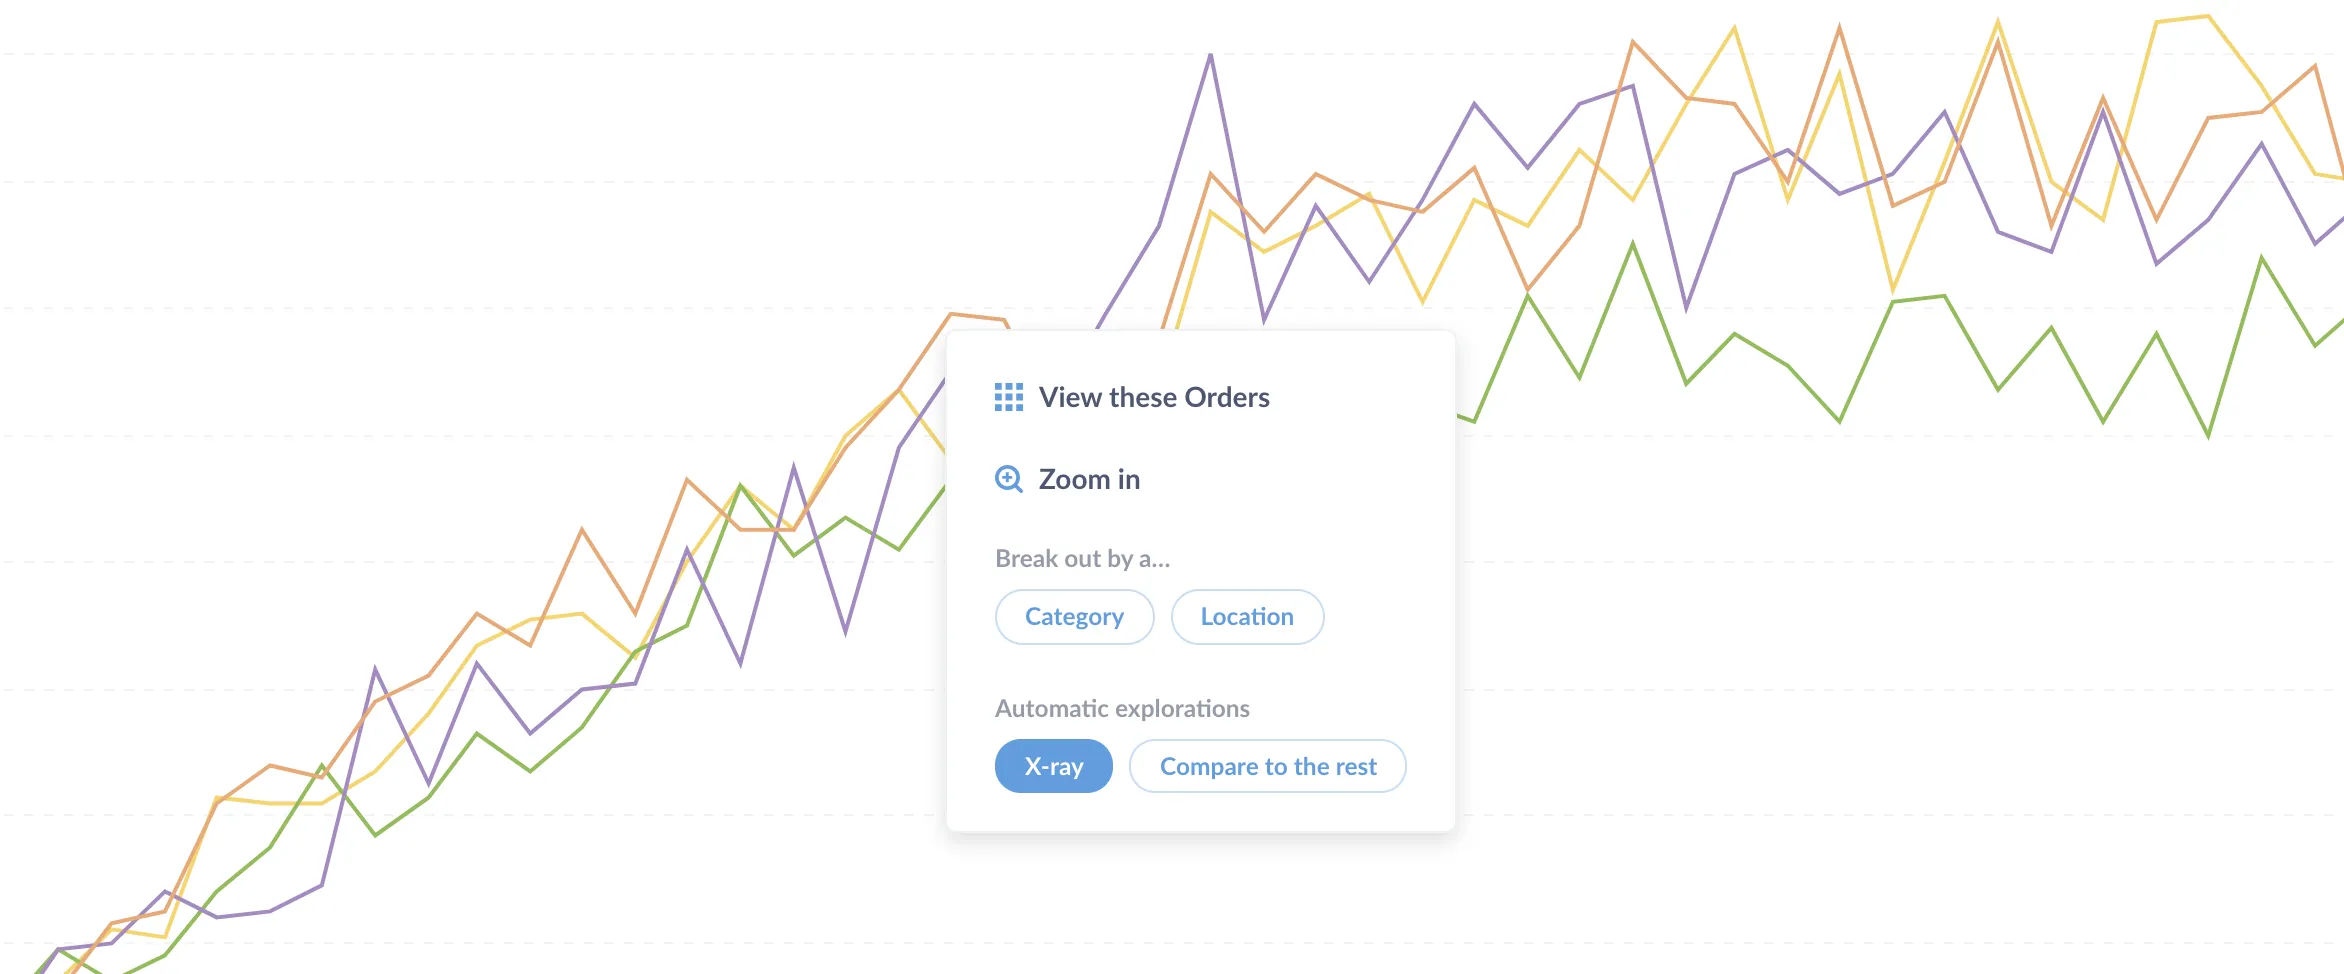
Task: Click the purple line's sharp dip right of its tallest peak
Action: [x=1264, y=321]
